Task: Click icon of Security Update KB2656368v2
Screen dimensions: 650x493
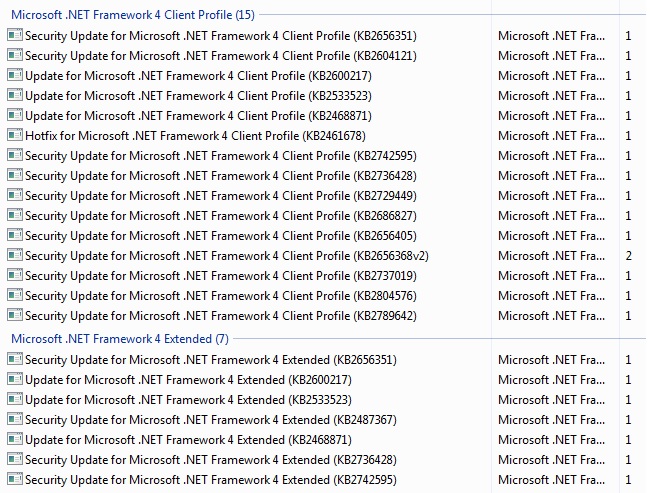Action: (x=15, y=255)
